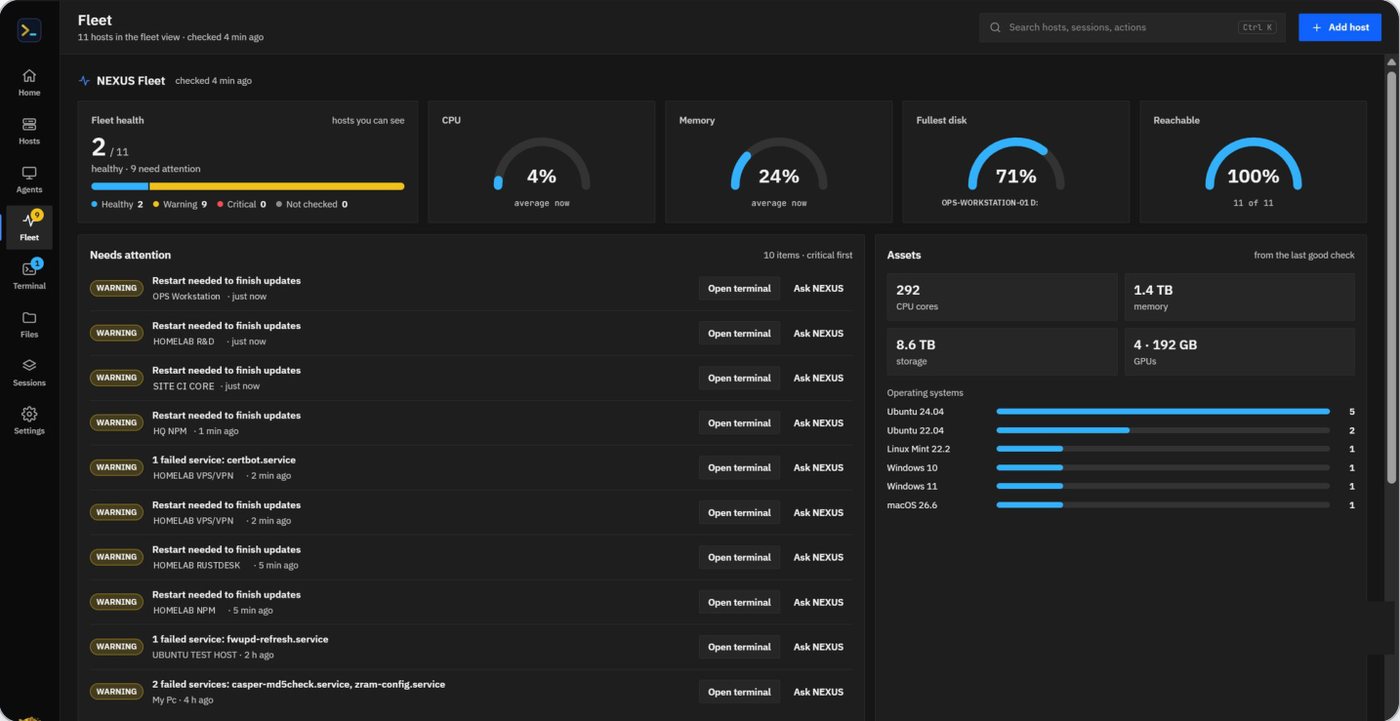Open terminal for My Pc
Image resolution: width=1400 pixels, height=721 pixels.
click(739, 692)
